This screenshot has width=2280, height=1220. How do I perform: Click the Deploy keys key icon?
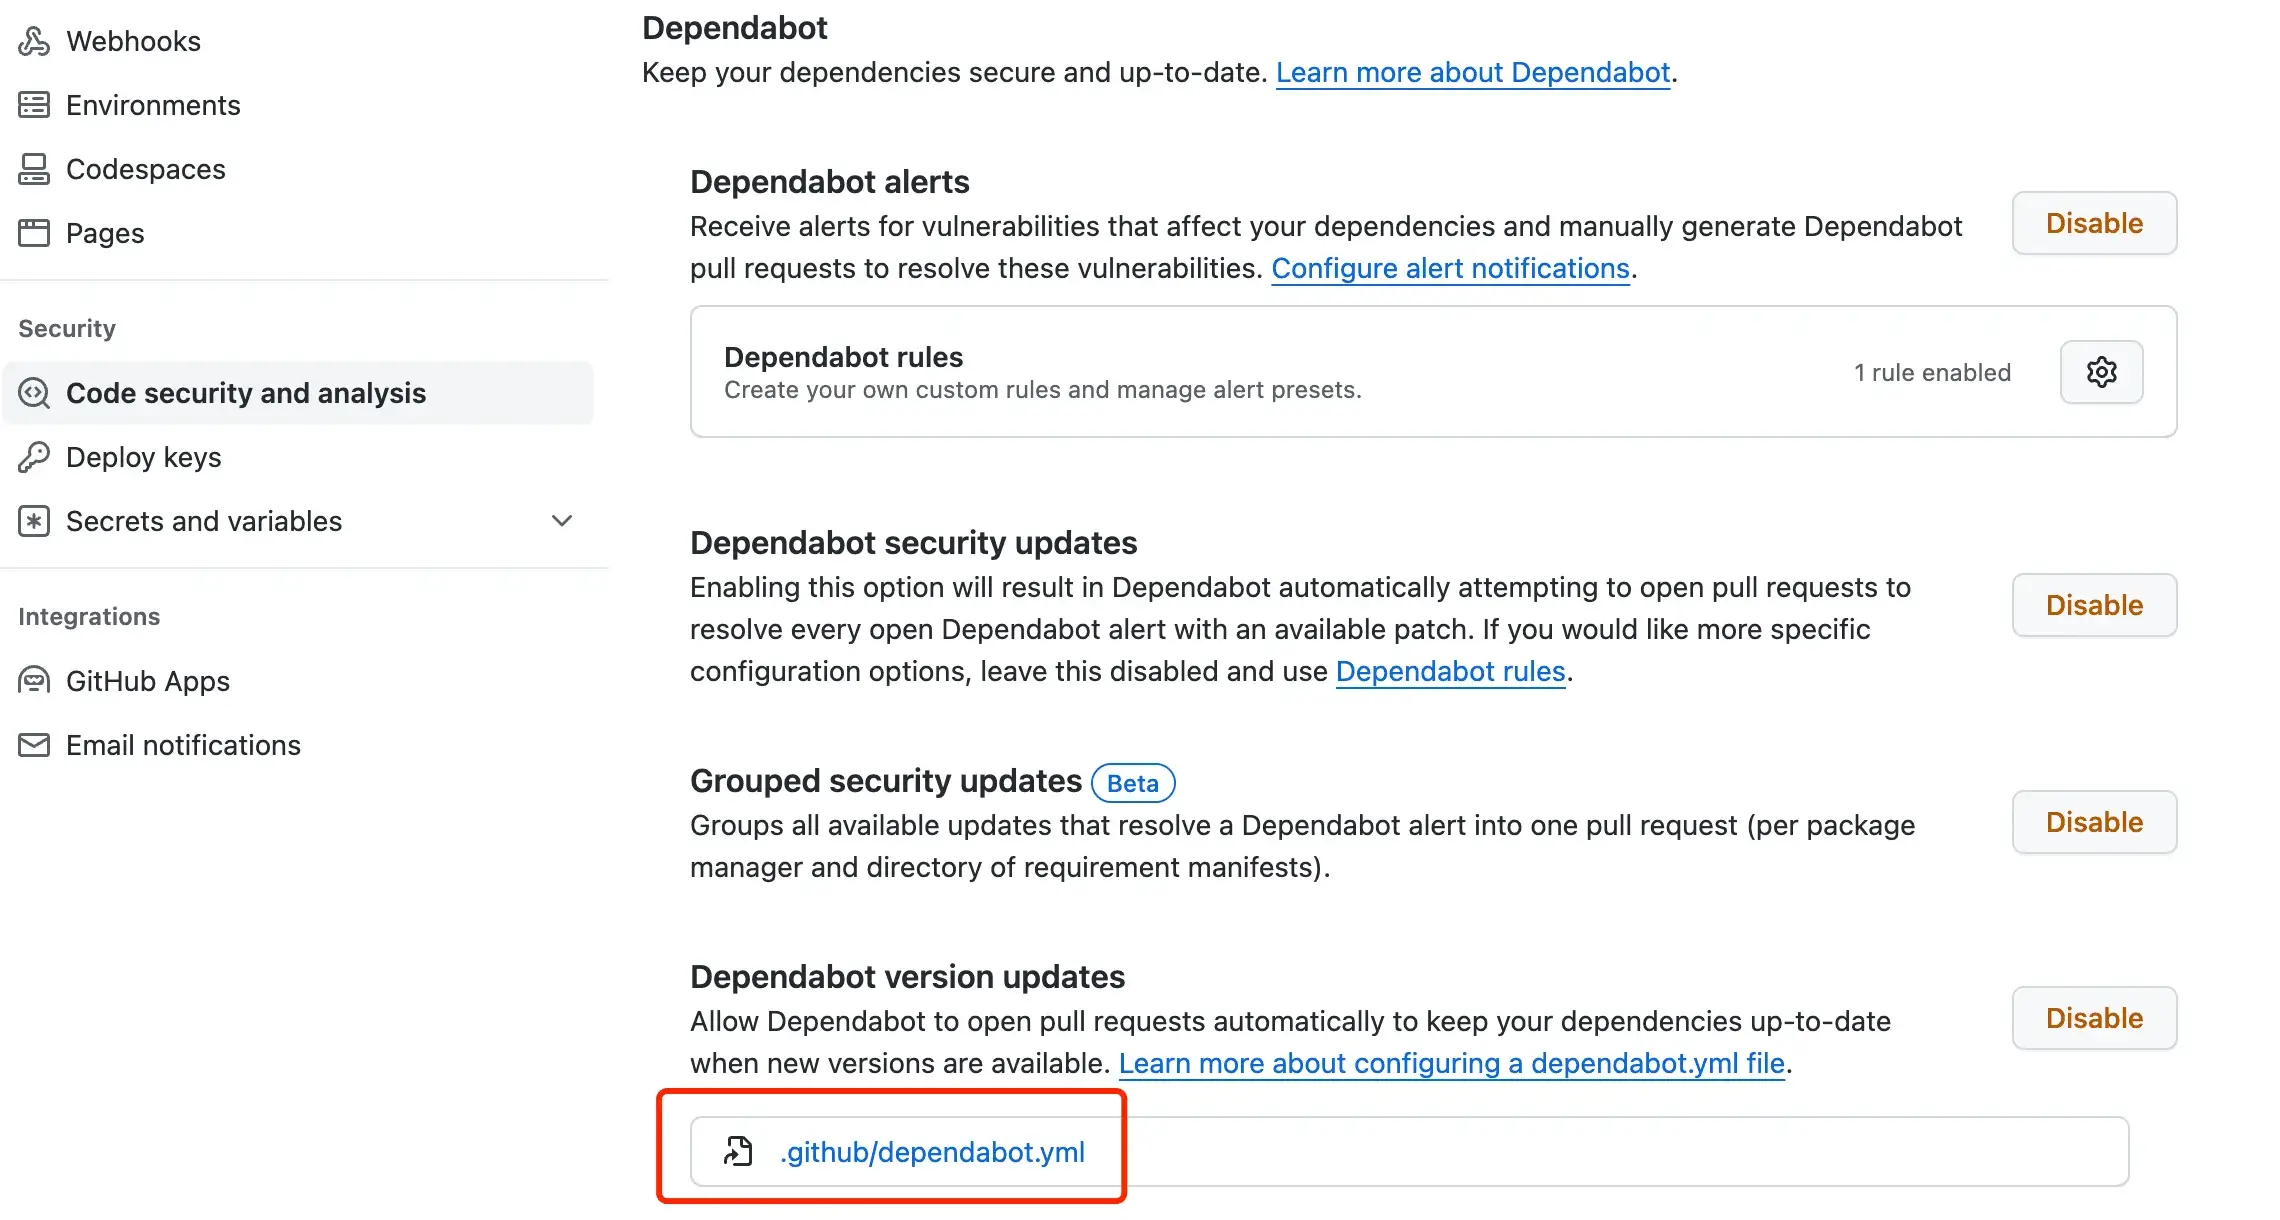click(34, 457)
